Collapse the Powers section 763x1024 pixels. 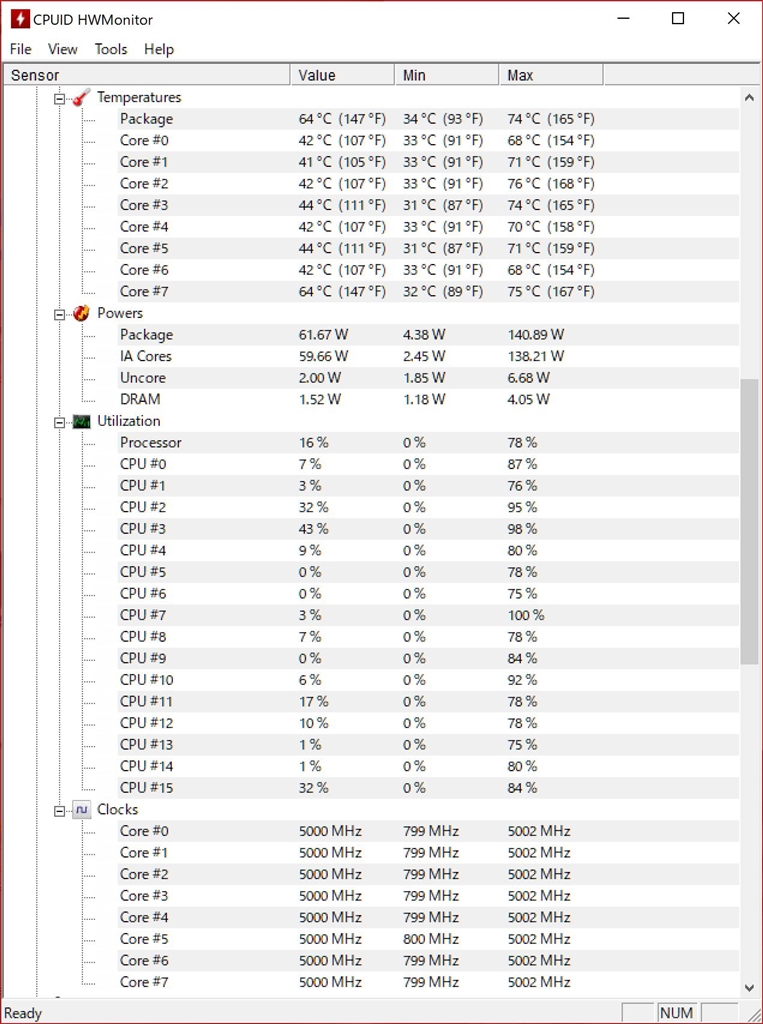(59, 314)
